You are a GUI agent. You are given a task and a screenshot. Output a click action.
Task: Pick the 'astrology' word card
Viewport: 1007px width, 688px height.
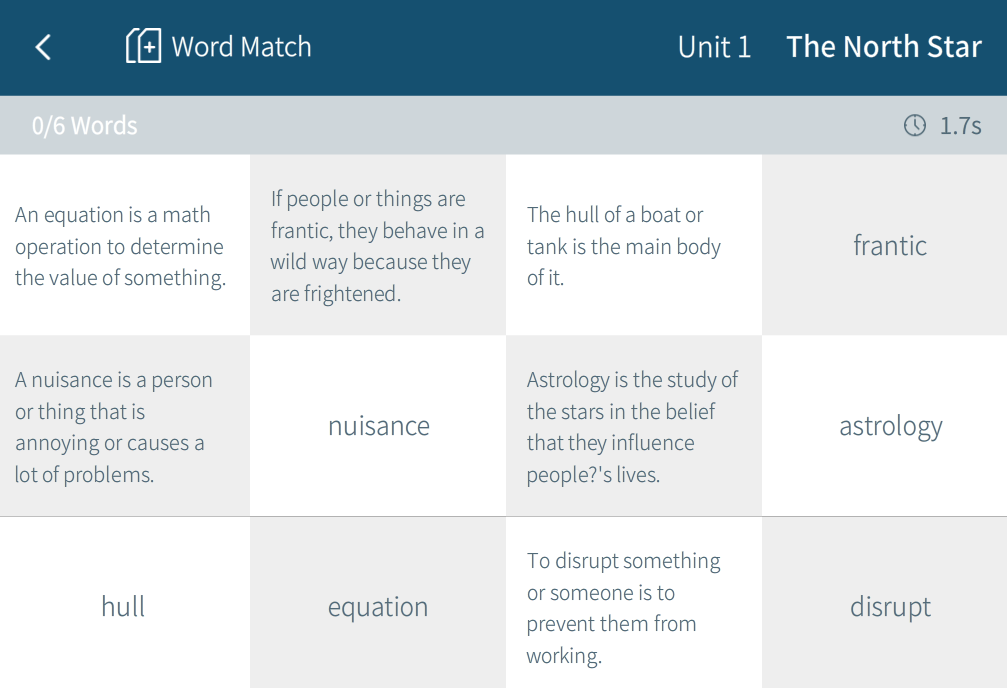coord(890,426)
